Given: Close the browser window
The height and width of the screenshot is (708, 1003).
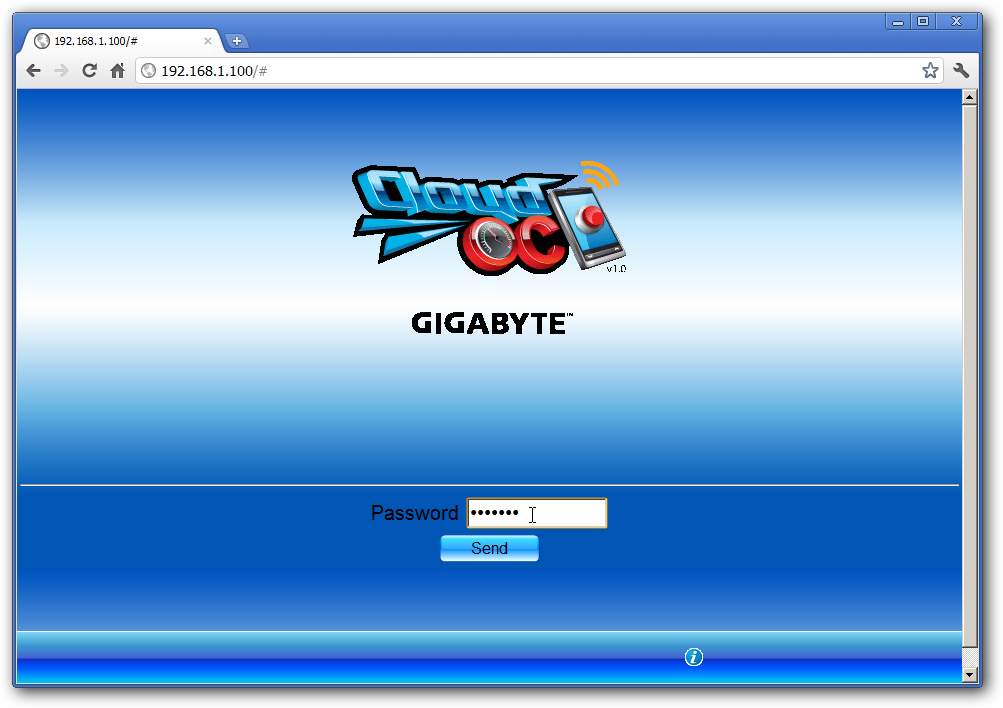Looking at the screenshot, I should (956, 22).
